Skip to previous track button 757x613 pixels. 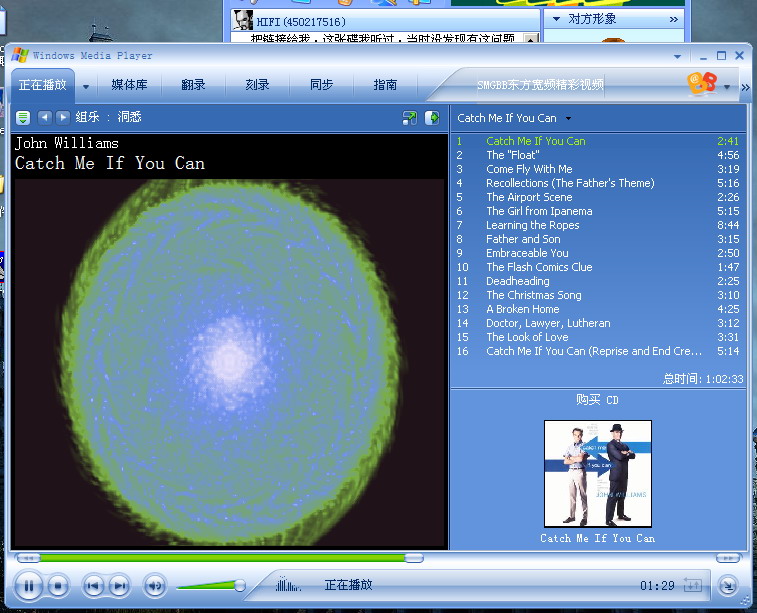pyautogui.click(x=93, y=586)
